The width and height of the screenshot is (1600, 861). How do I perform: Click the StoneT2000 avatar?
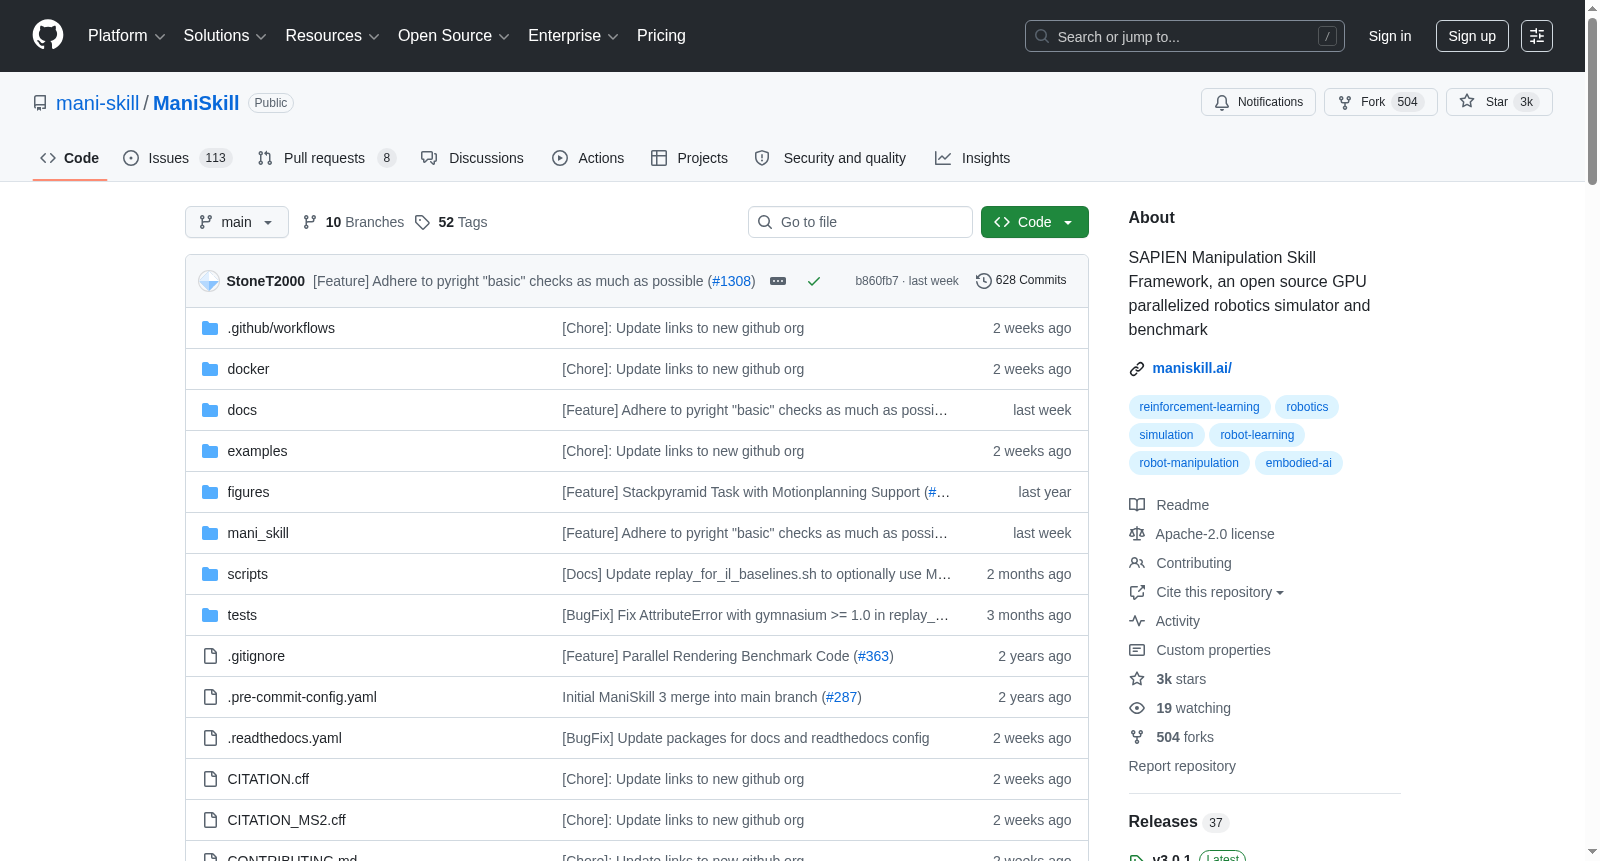209,281
